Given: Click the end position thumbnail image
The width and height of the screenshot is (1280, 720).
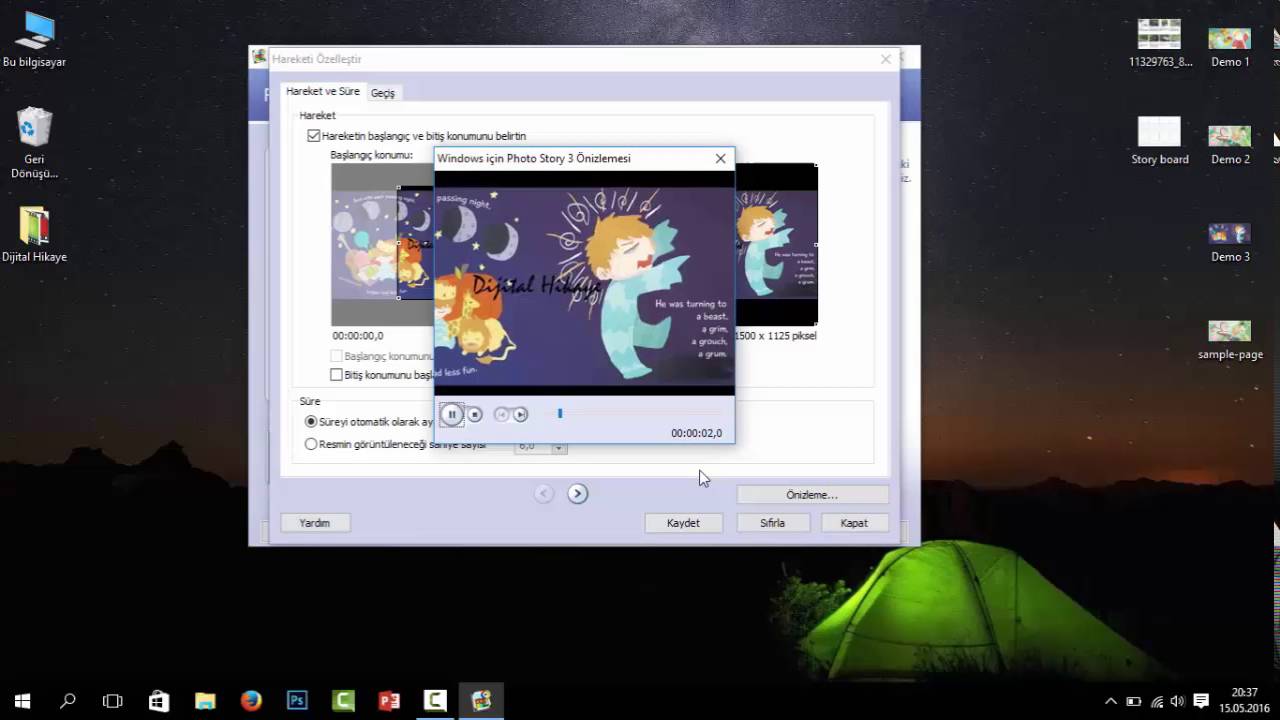Looking at the screenshot, I should click(x=776, y=244).
